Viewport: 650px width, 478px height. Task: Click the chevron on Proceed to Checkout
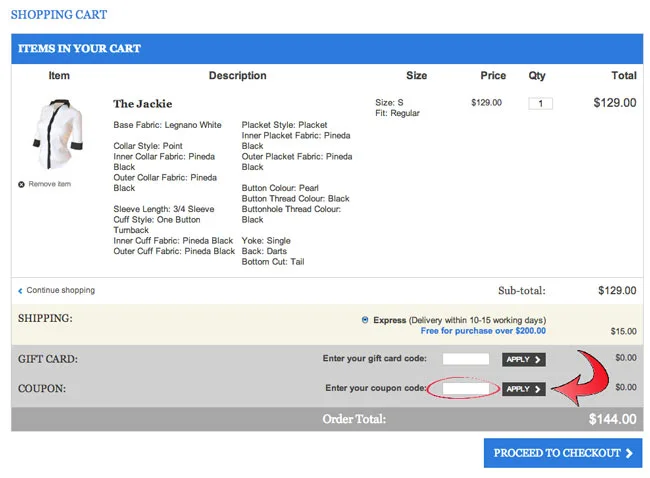tap(629, 453)
